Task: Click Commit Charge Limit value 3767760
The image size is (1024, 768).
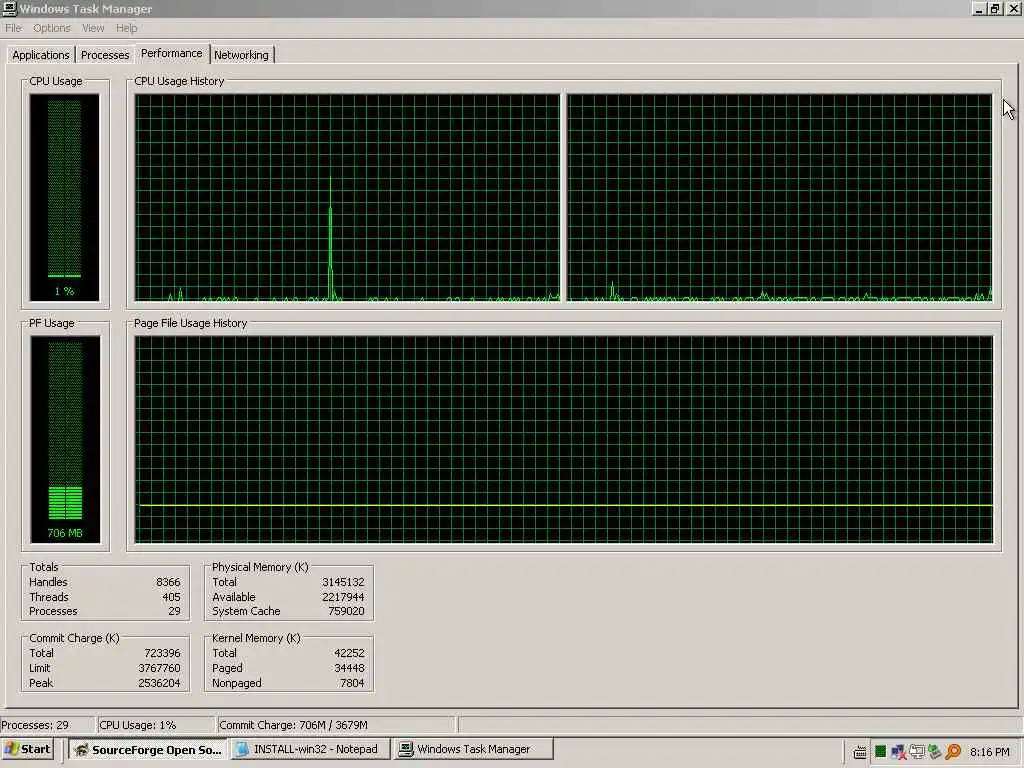Action: pyautogui.click(x=159, y=668)
